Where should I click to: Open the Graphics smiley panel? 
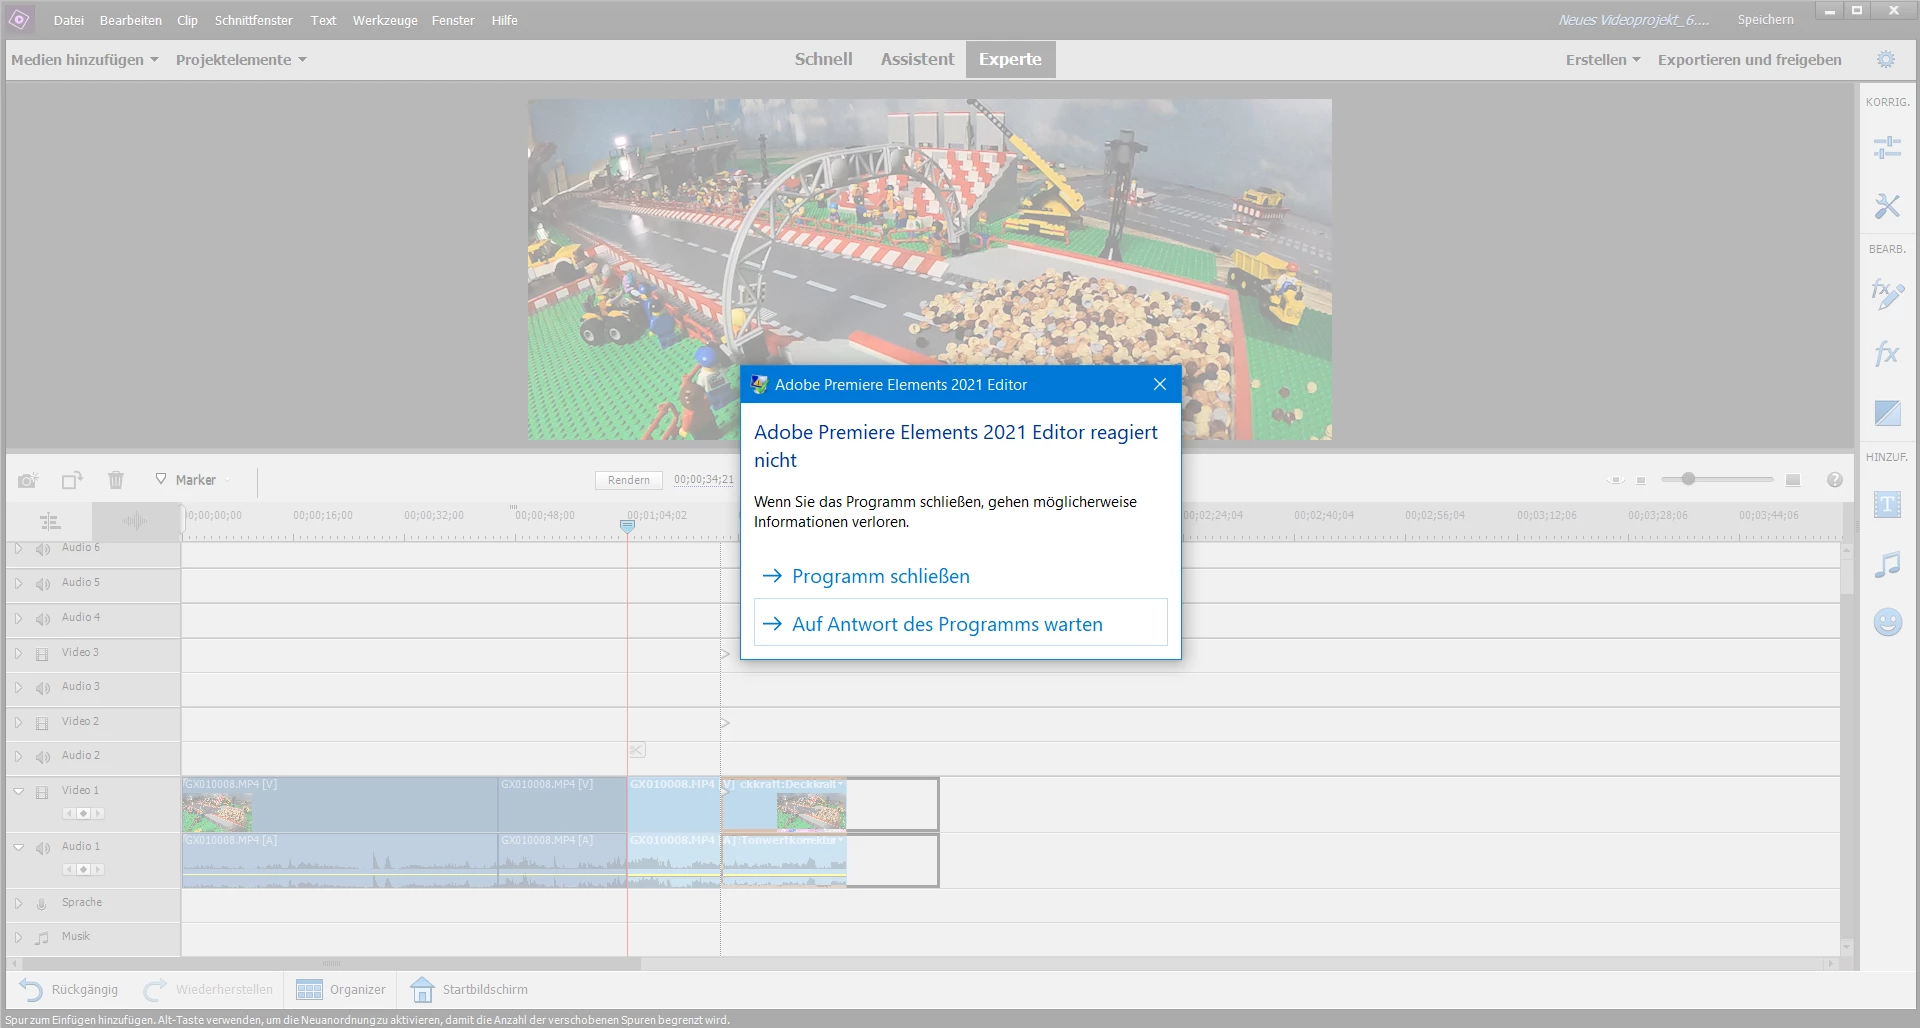coord(1887,622)
